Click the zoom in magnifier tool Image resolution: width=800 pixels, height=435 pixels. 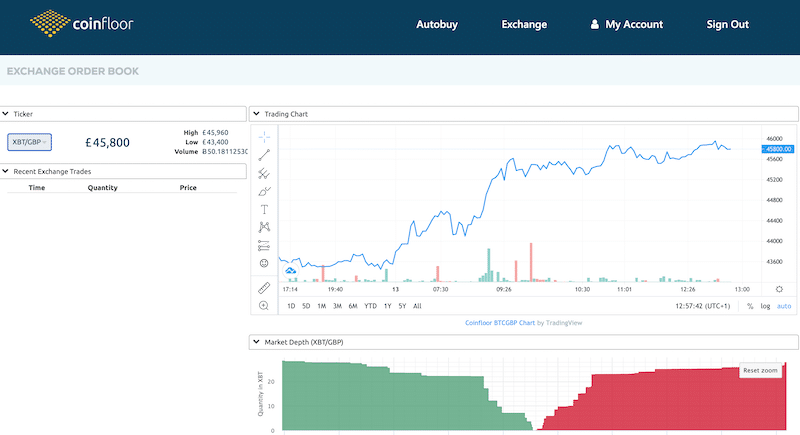point(264,305)
